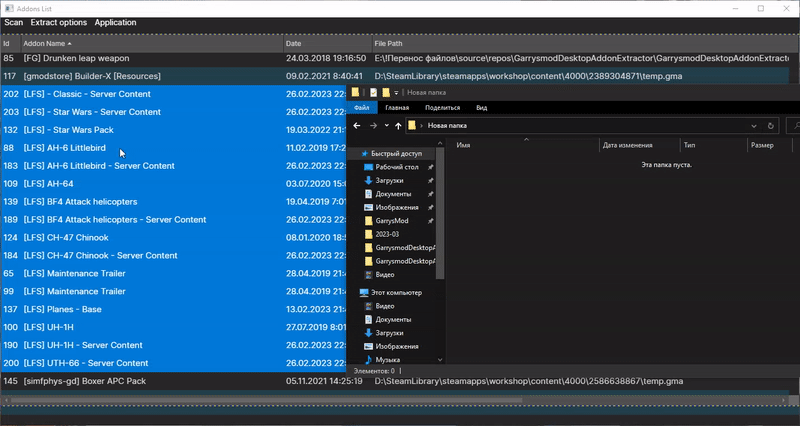Select [LFS] - Star Wars Pack row
800x426 pixels.
click(x=173, y=130)
